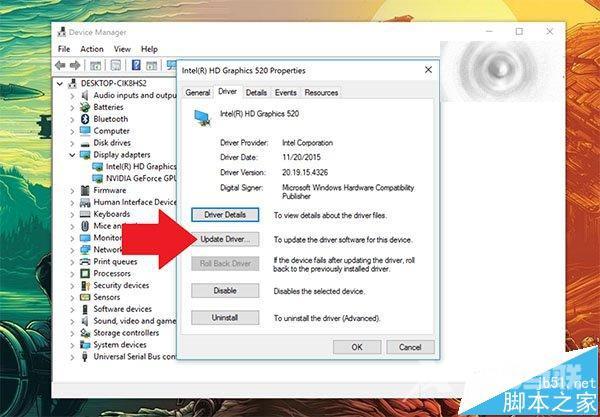Click the Update Driver button
This screenshot has width=600, height=417.
tap(225, 240)
